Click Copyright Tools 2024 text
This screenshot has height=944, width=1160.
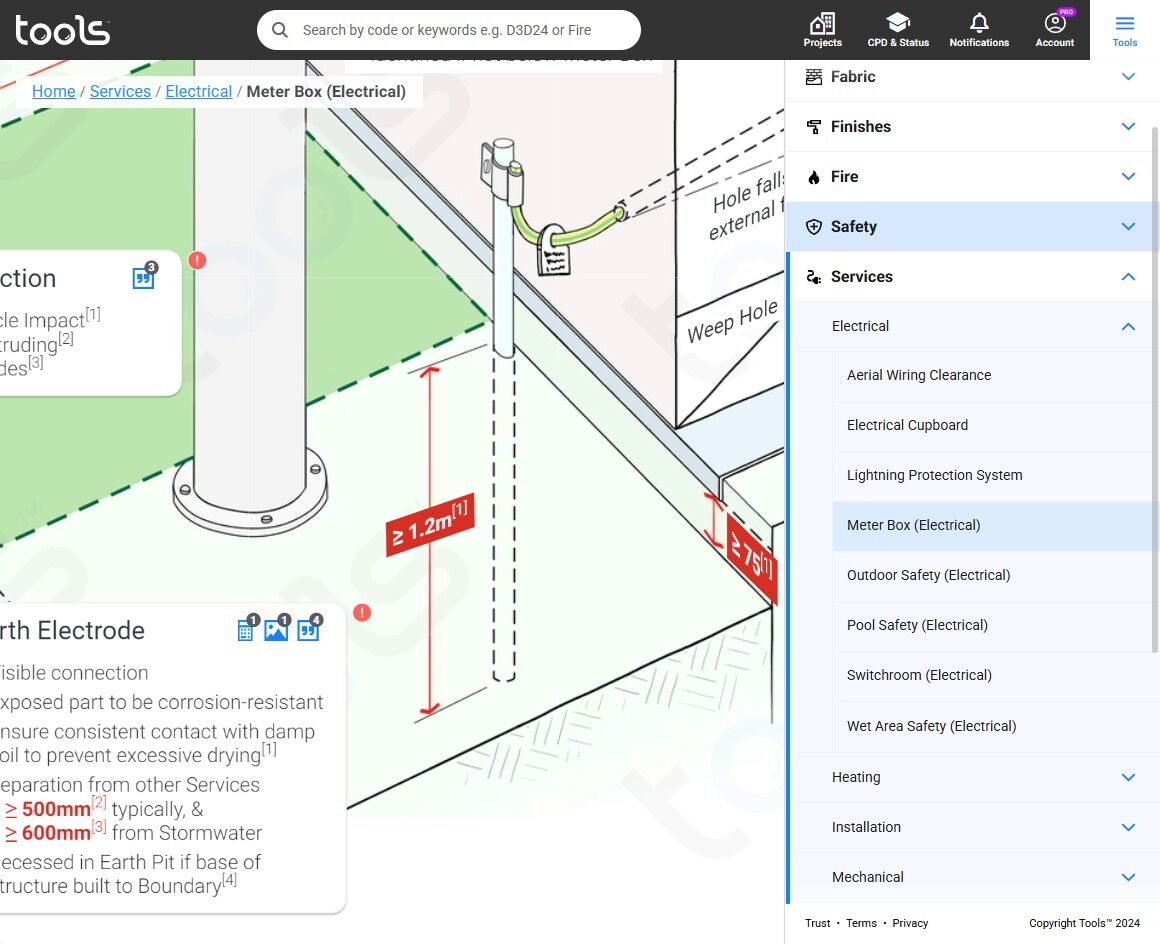[x=1085, y=923]
